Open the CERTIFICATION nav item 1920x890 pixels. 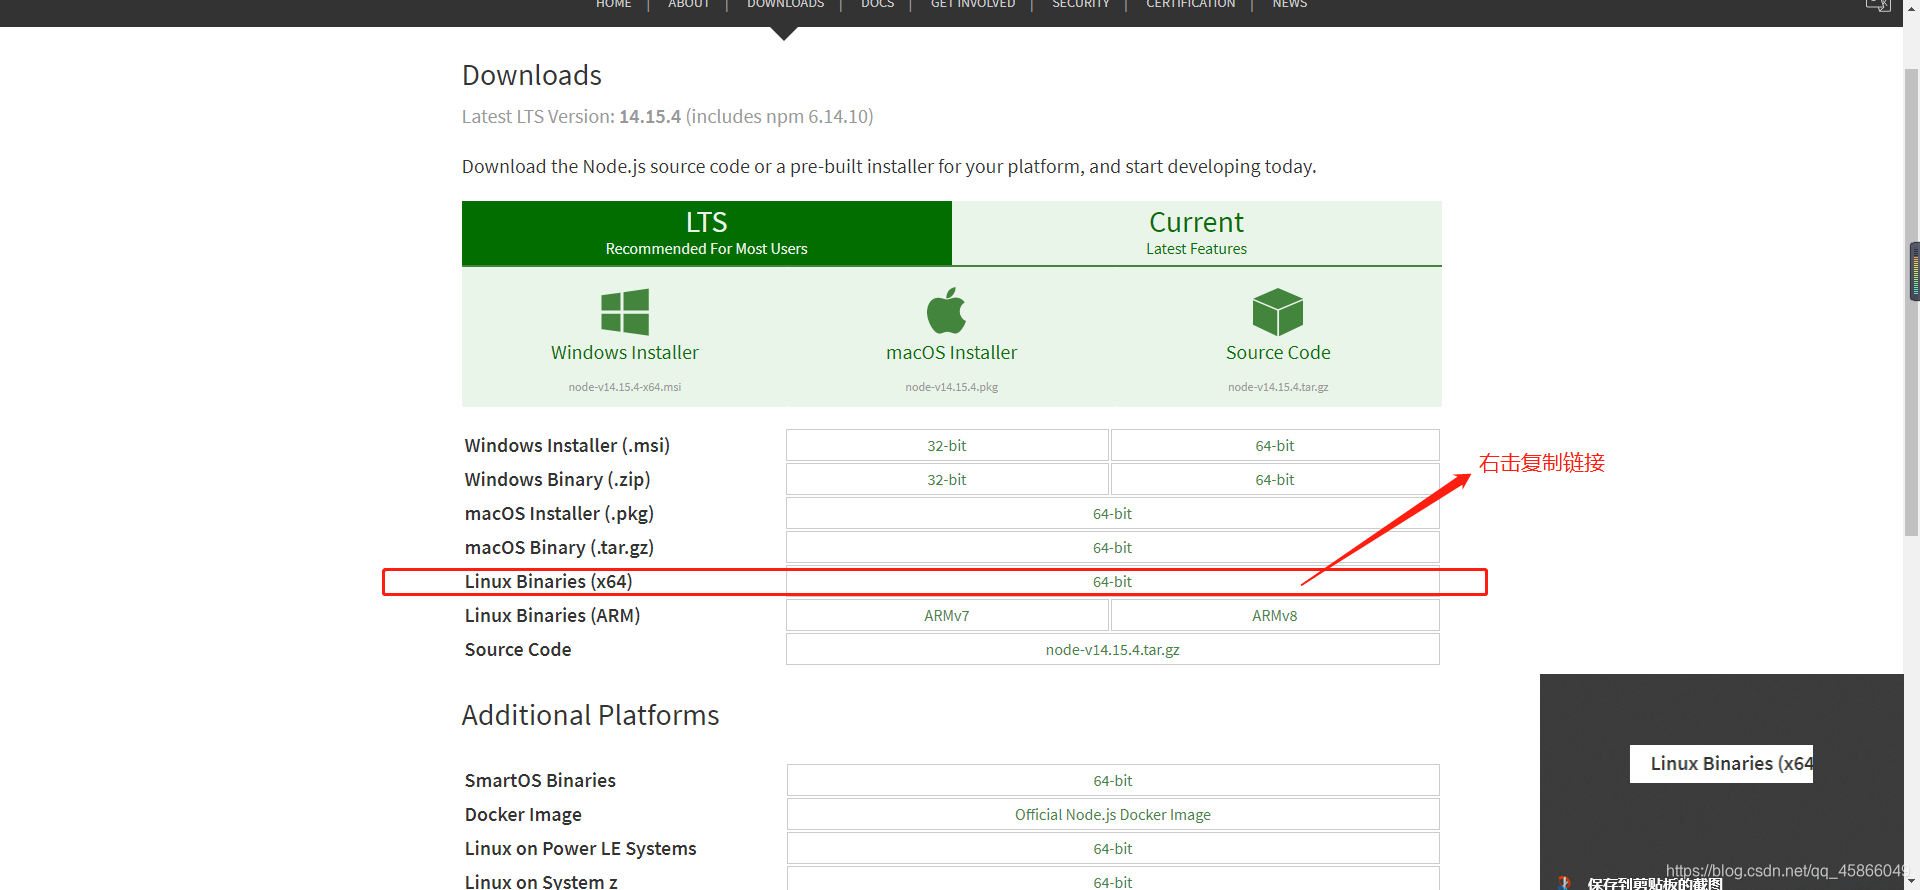(x=1191, y=5)
